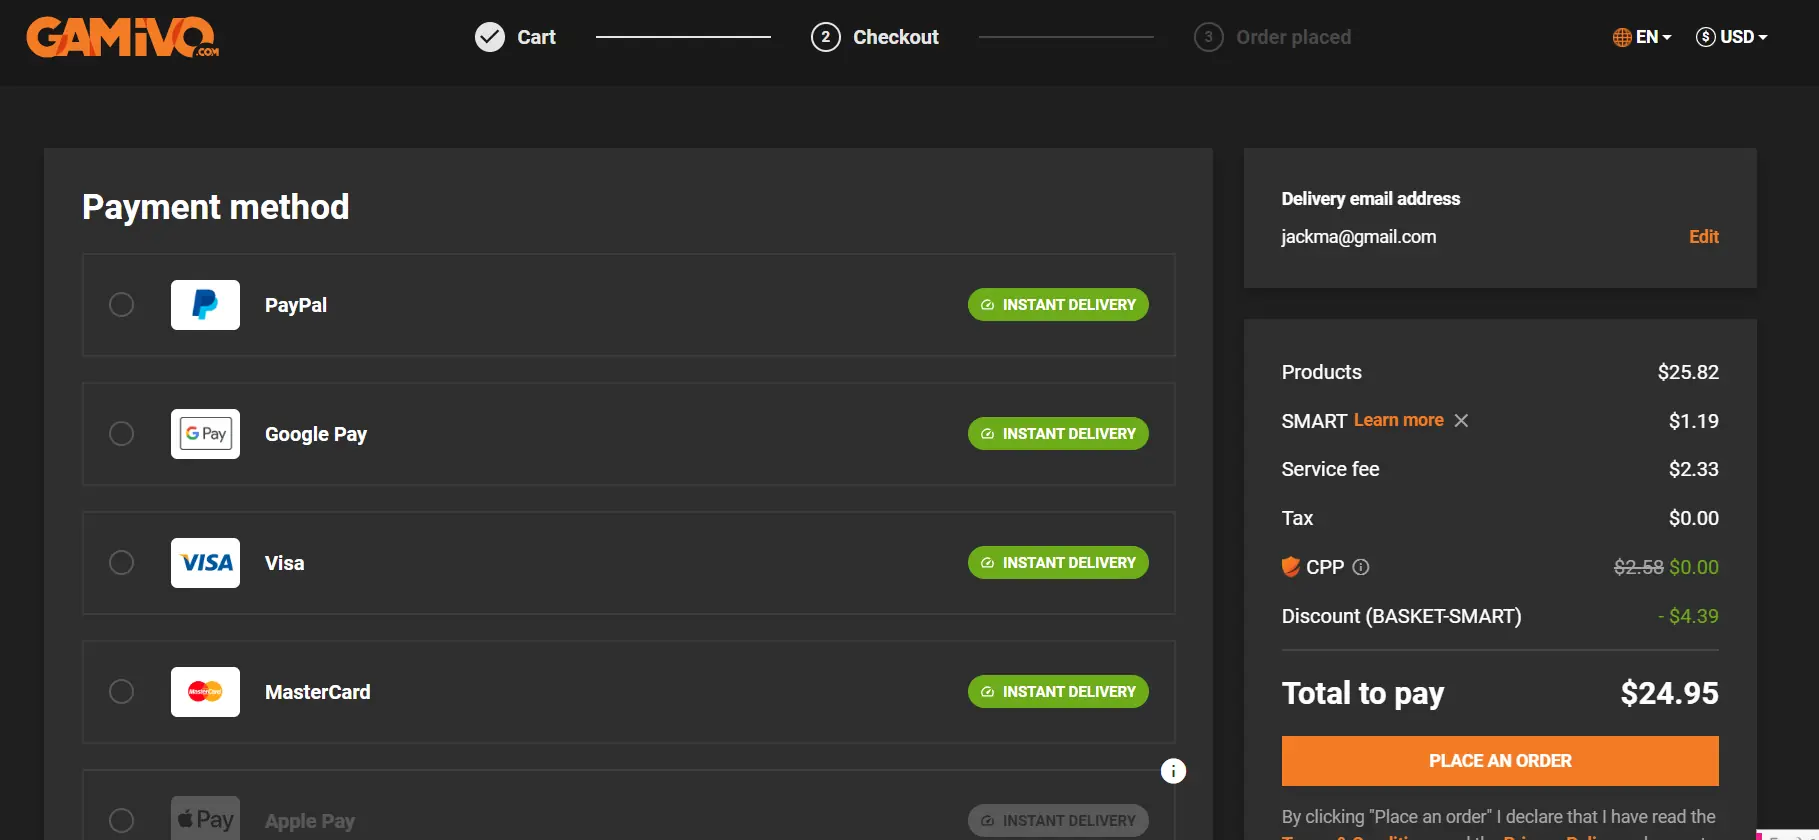Click Google Pay's INSTANT DELIVERY badge
Image resolution: width=1819 pixels, height=840 pixels.
[x=1058, y=434]
